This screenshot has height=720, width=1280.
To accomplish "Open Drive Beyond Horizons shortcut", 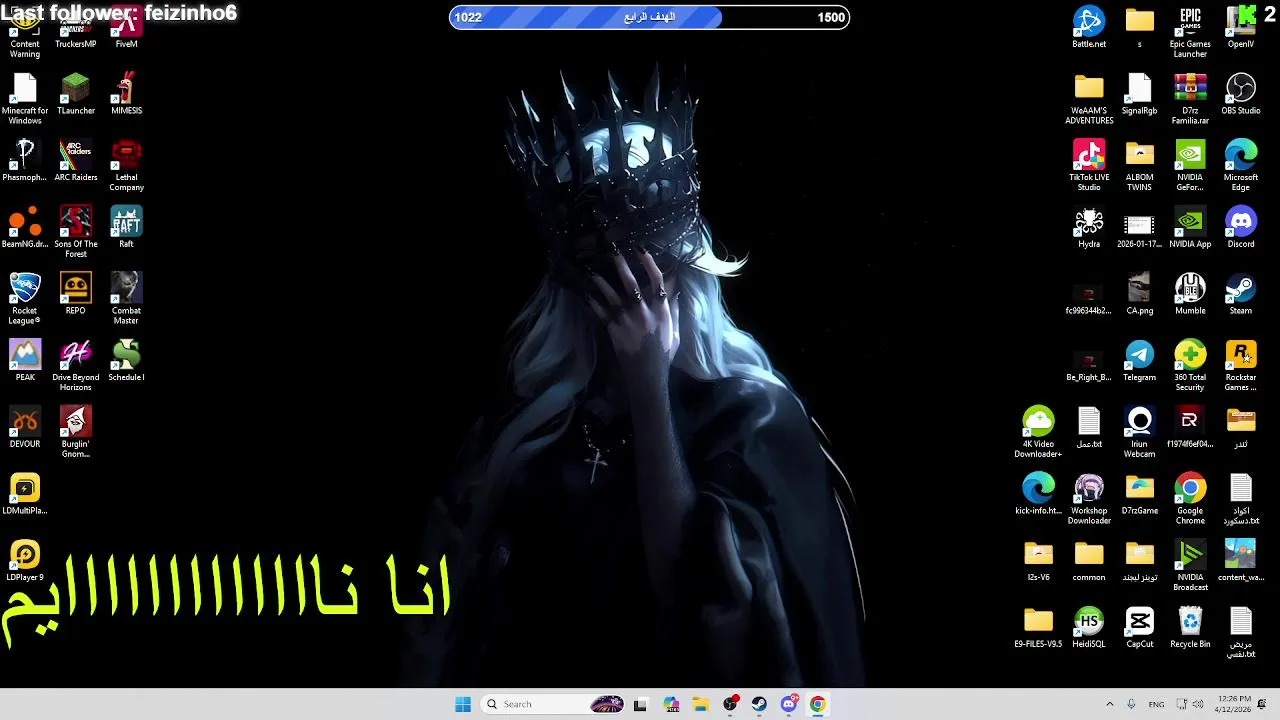I will tap(76, 365).
